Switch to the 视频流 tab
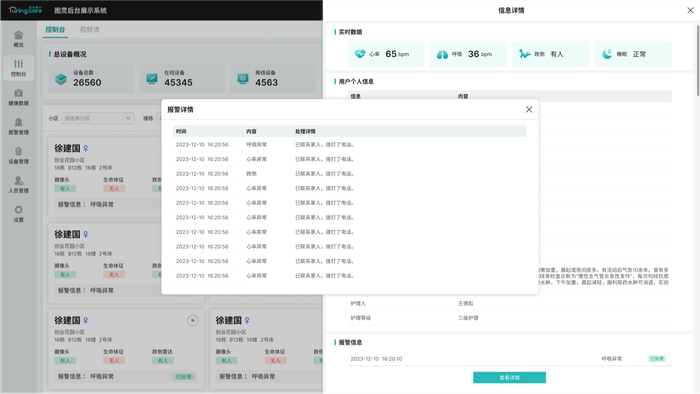 point(89,29)
